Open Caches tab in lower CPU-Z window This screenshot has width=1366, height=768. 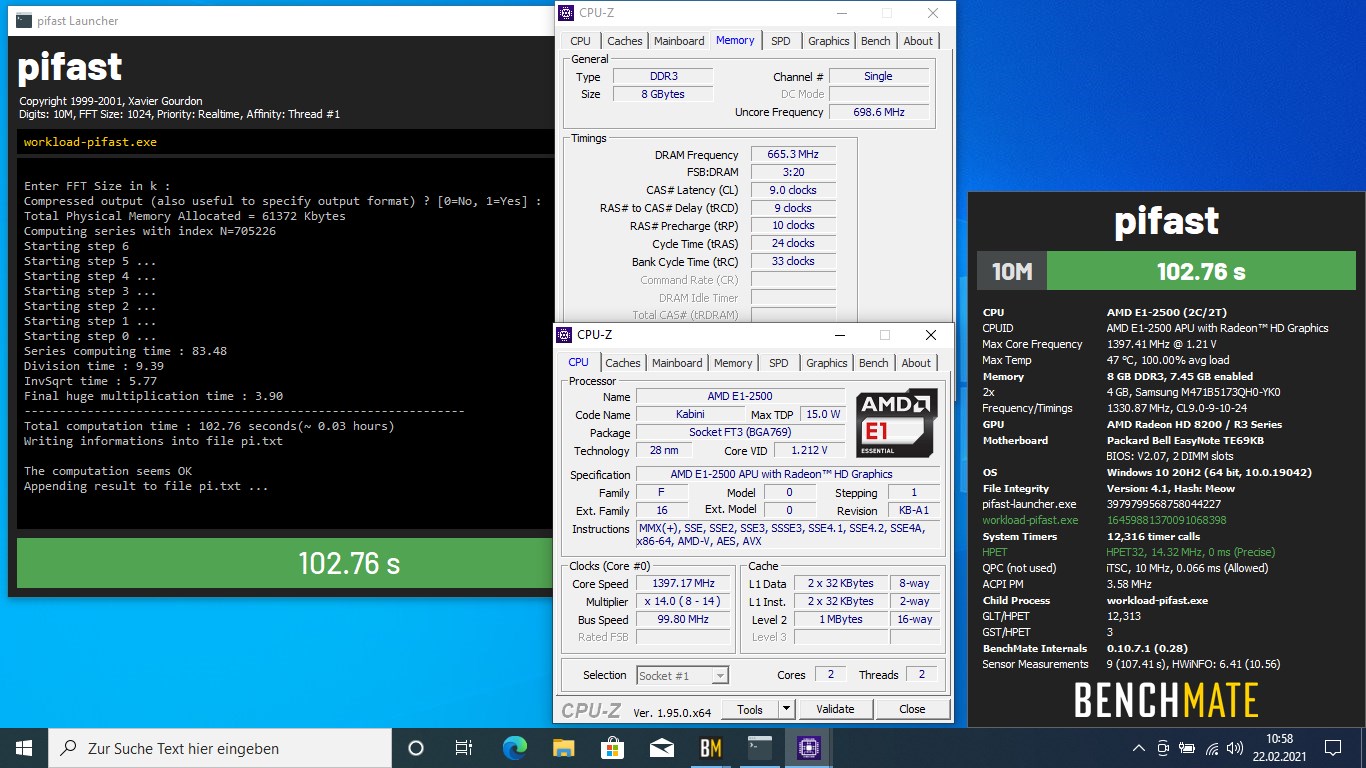[623, 363]
